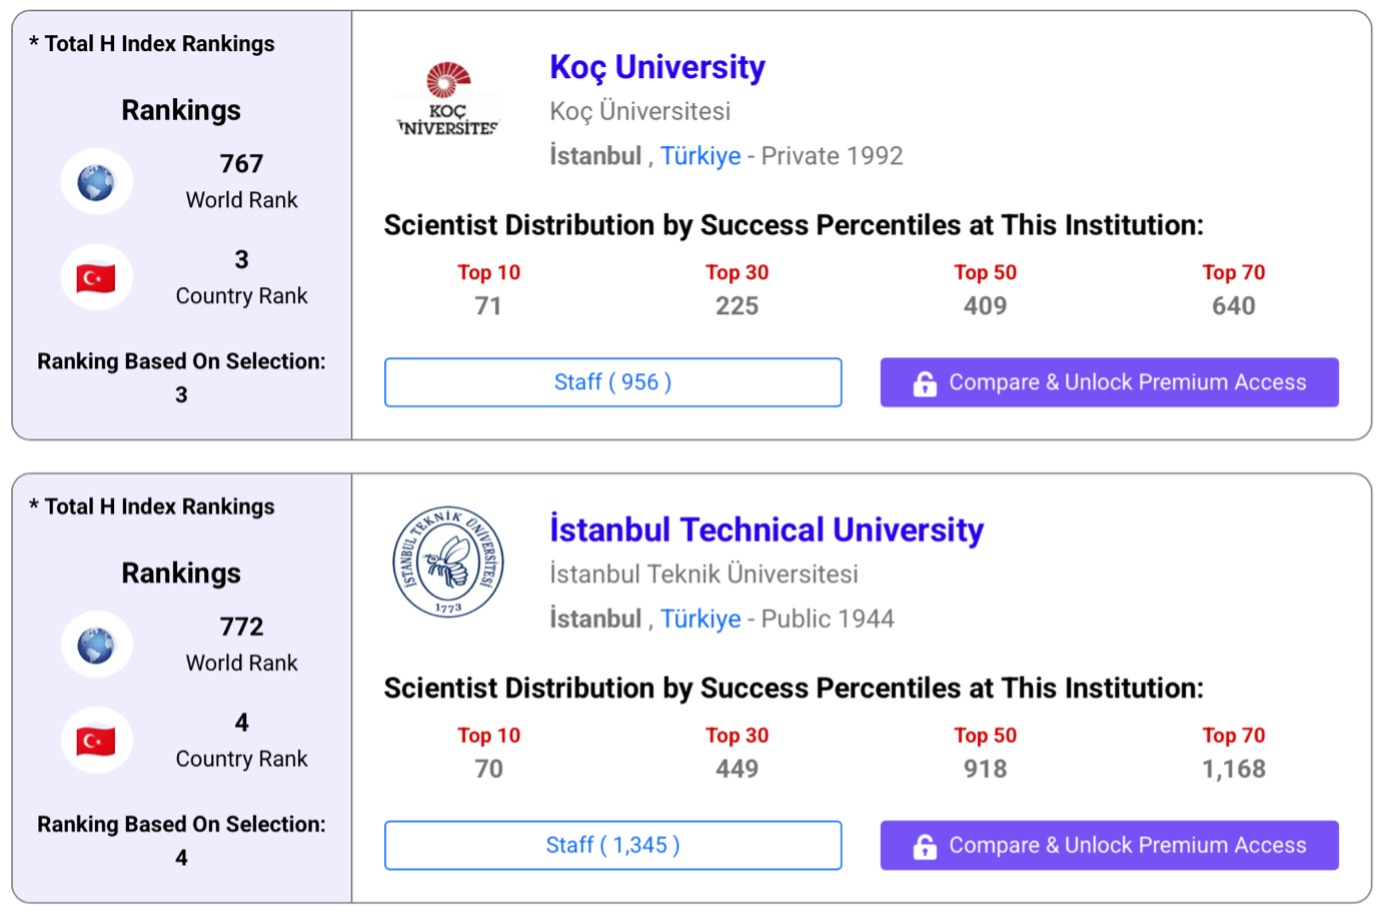Screen dimensions: 1390x913
Task: Click the globe icon beside World Rank 772
Action: coord(96,645)
